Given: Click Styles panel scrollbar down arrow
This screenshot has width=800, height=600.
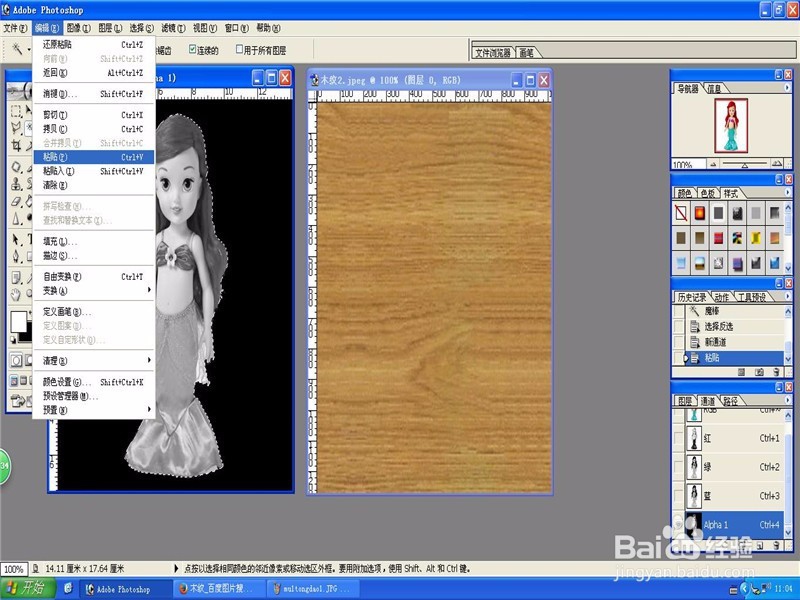Looking at the screenshot, I should (x=788, y=267).
